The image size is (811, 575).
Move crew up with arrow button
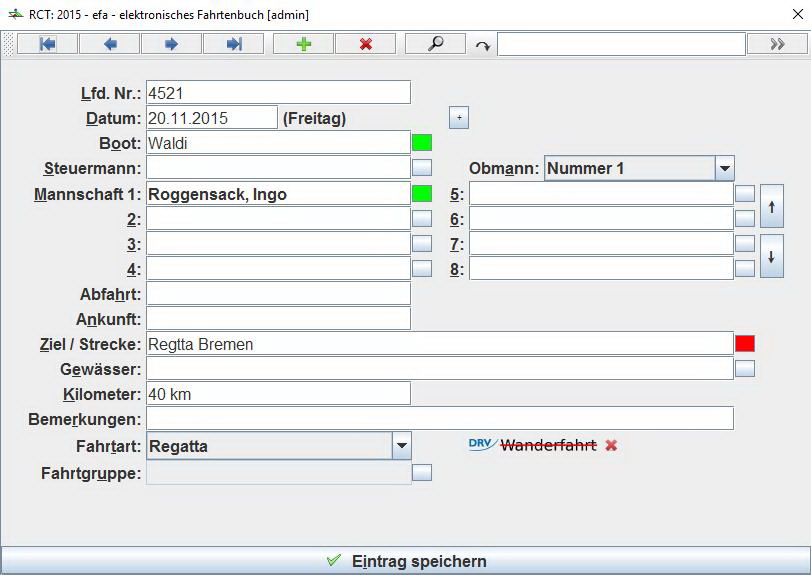coord(771,206)
